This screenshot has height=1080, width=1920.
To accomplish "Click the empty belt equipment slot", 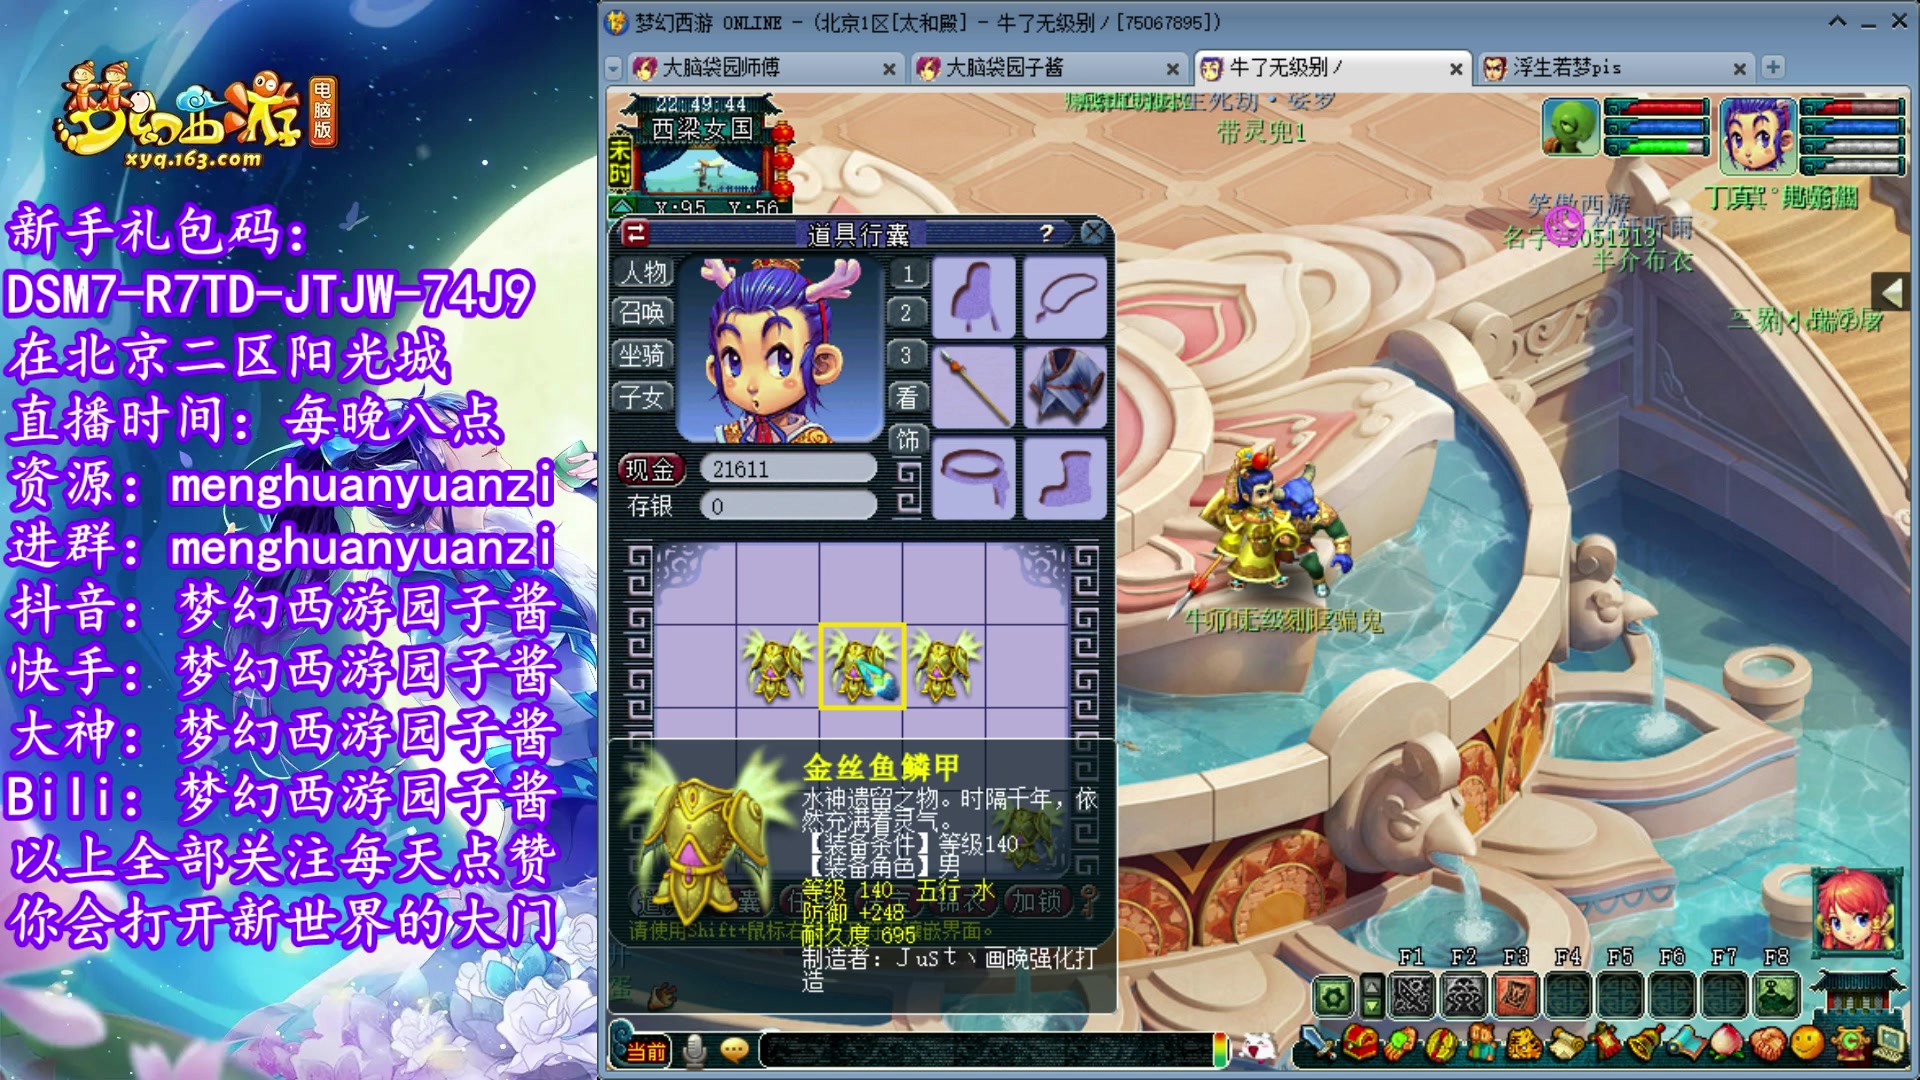I will pyautogui.click(x=974, y=478).
